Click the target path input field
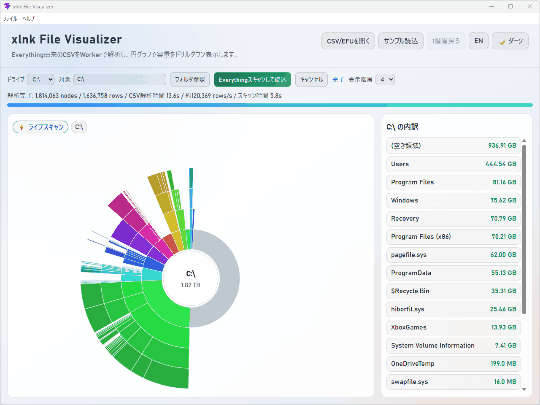540x405 pixels. [x=120, y=80]
